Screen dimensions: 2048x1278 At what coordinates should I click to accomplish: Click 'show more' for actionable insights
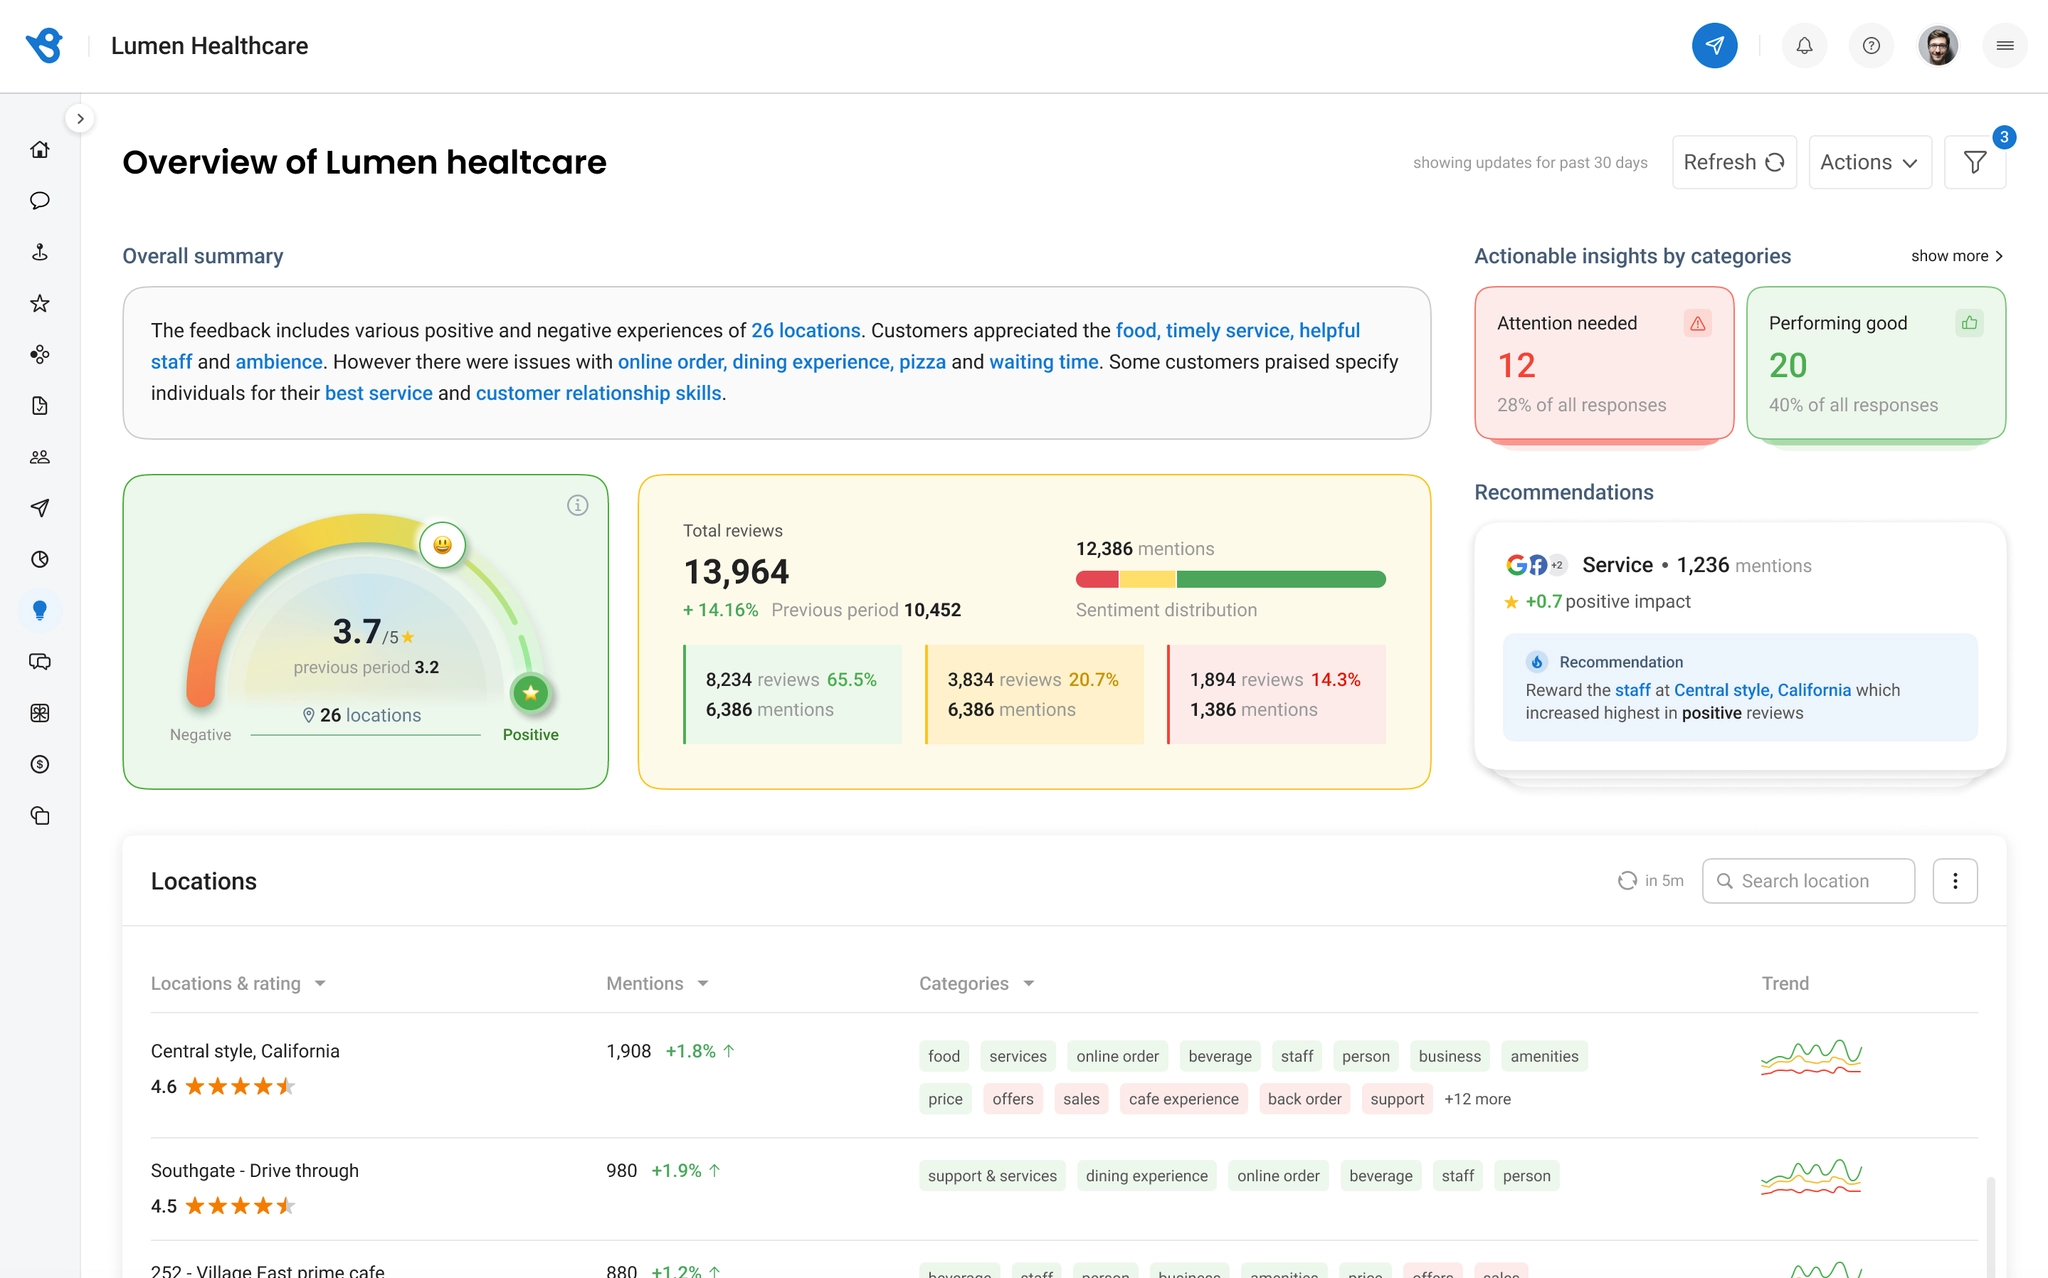tap(1957, 256)
